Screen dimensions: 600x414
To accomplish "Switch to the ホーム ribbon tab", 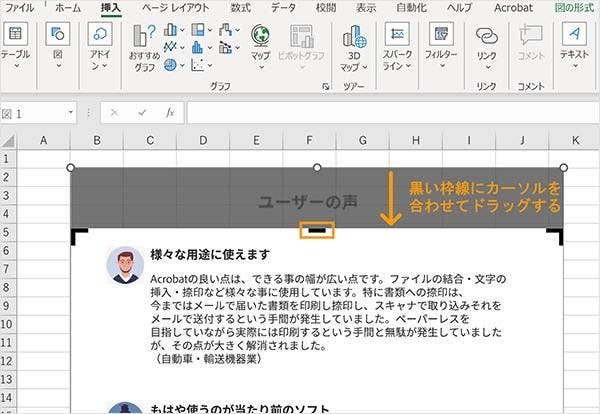I will coord(68,8).
